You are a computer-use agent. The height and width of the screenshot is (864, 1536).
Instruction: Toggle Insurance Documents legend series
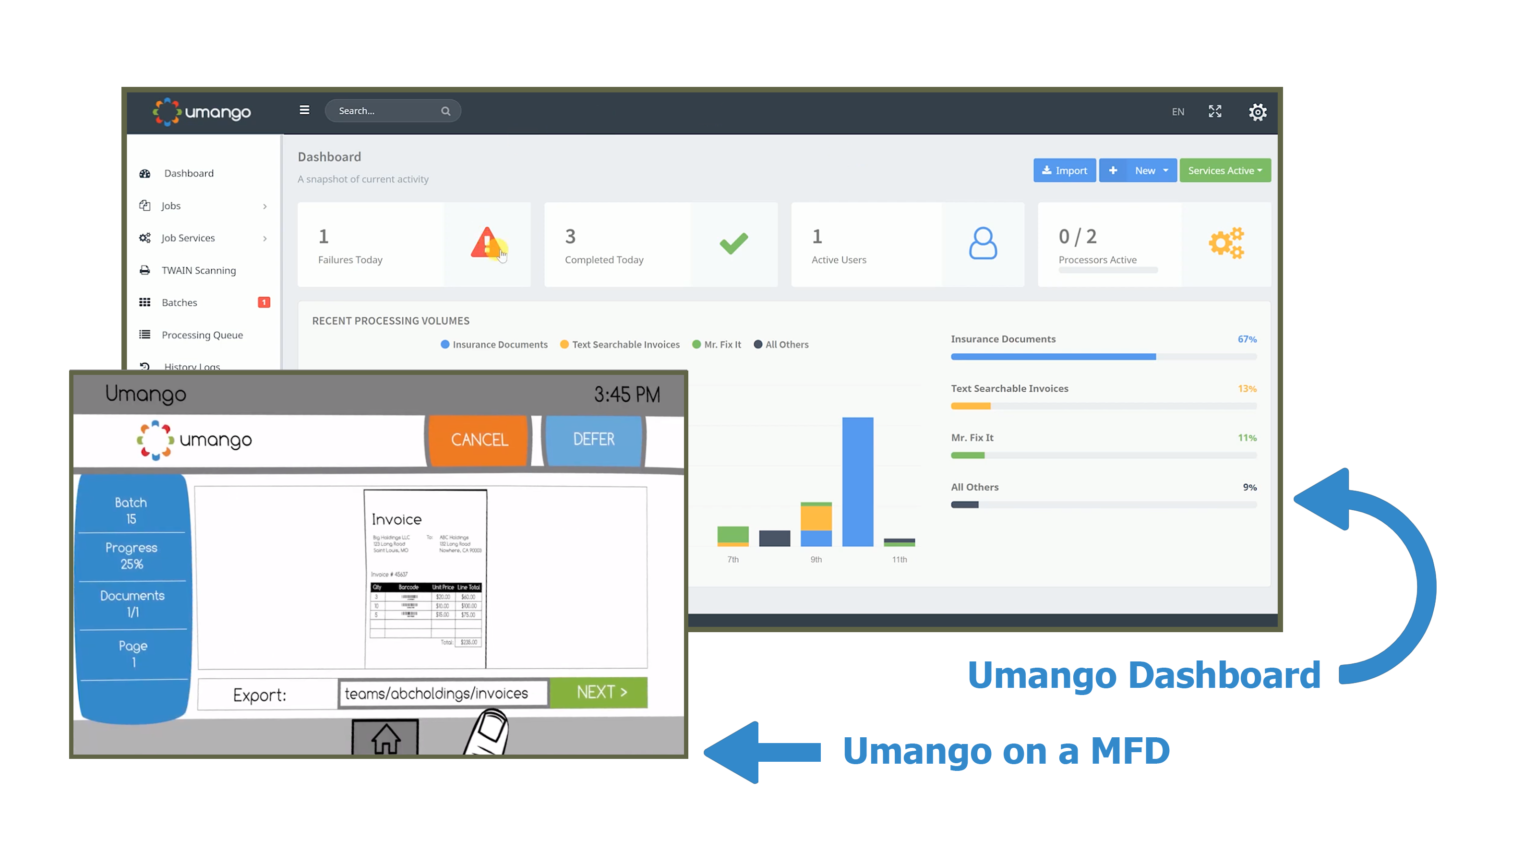[x=494, y=345]
